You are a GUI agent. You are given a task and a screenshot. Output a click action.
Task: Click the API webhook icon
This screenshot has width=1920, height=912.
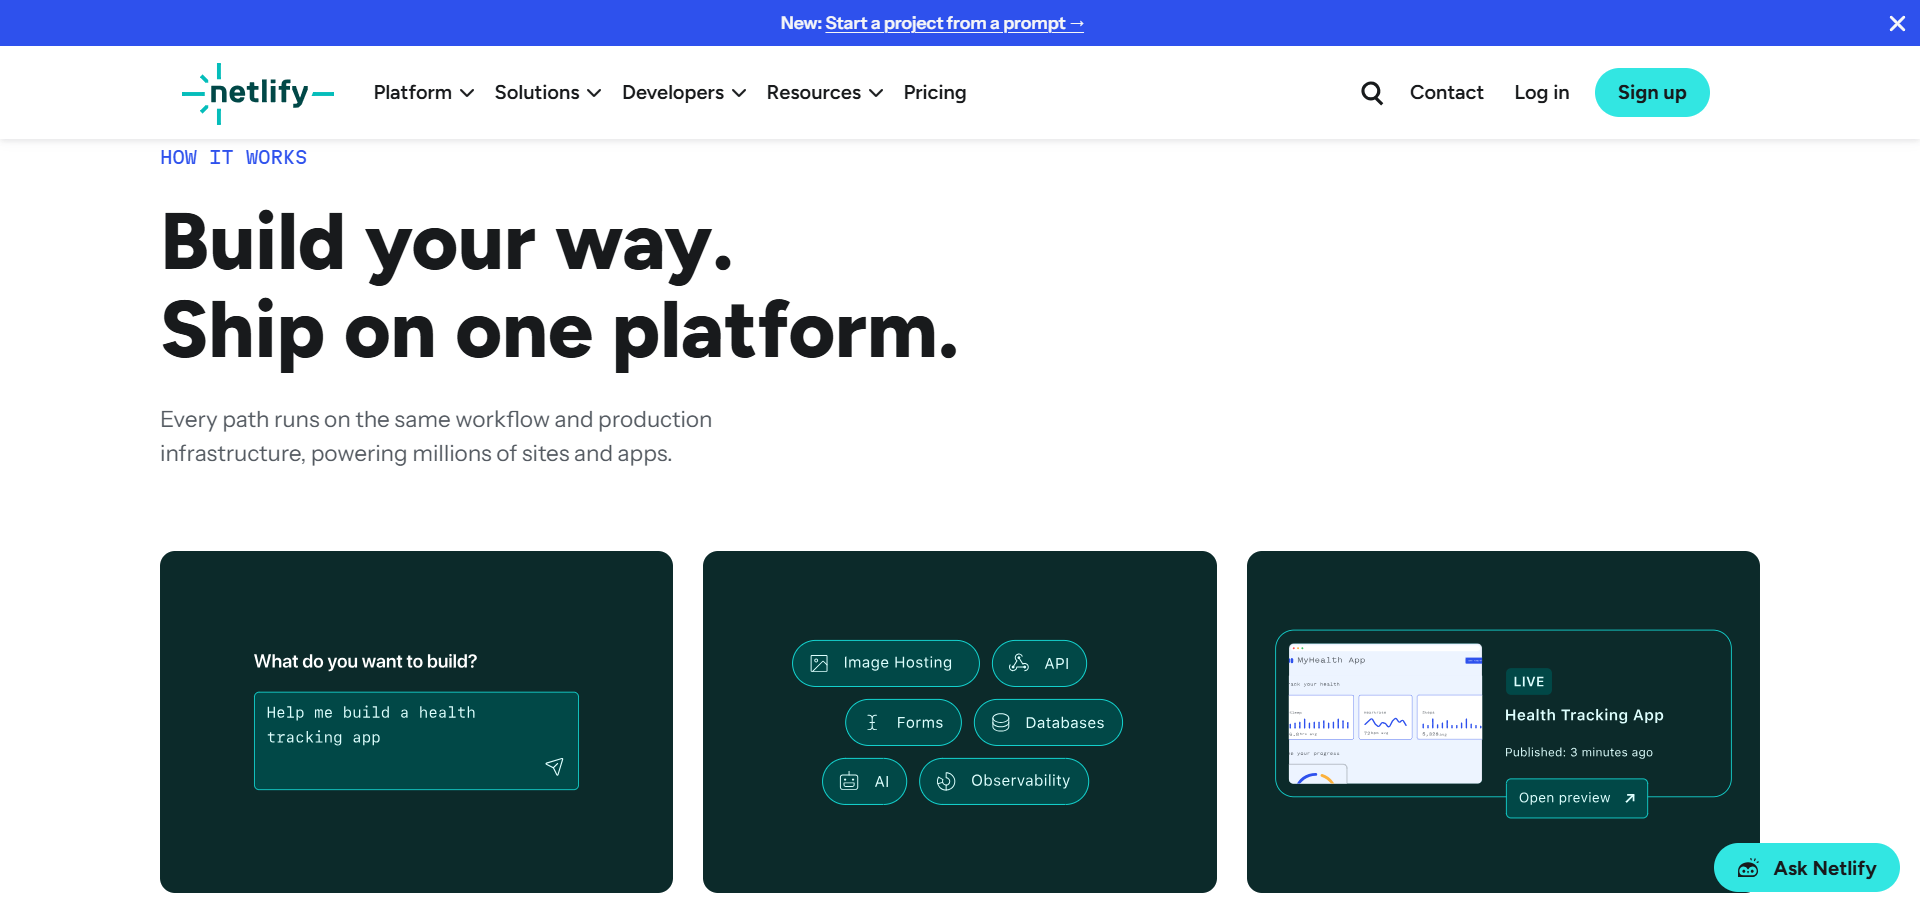[1019, 663]
